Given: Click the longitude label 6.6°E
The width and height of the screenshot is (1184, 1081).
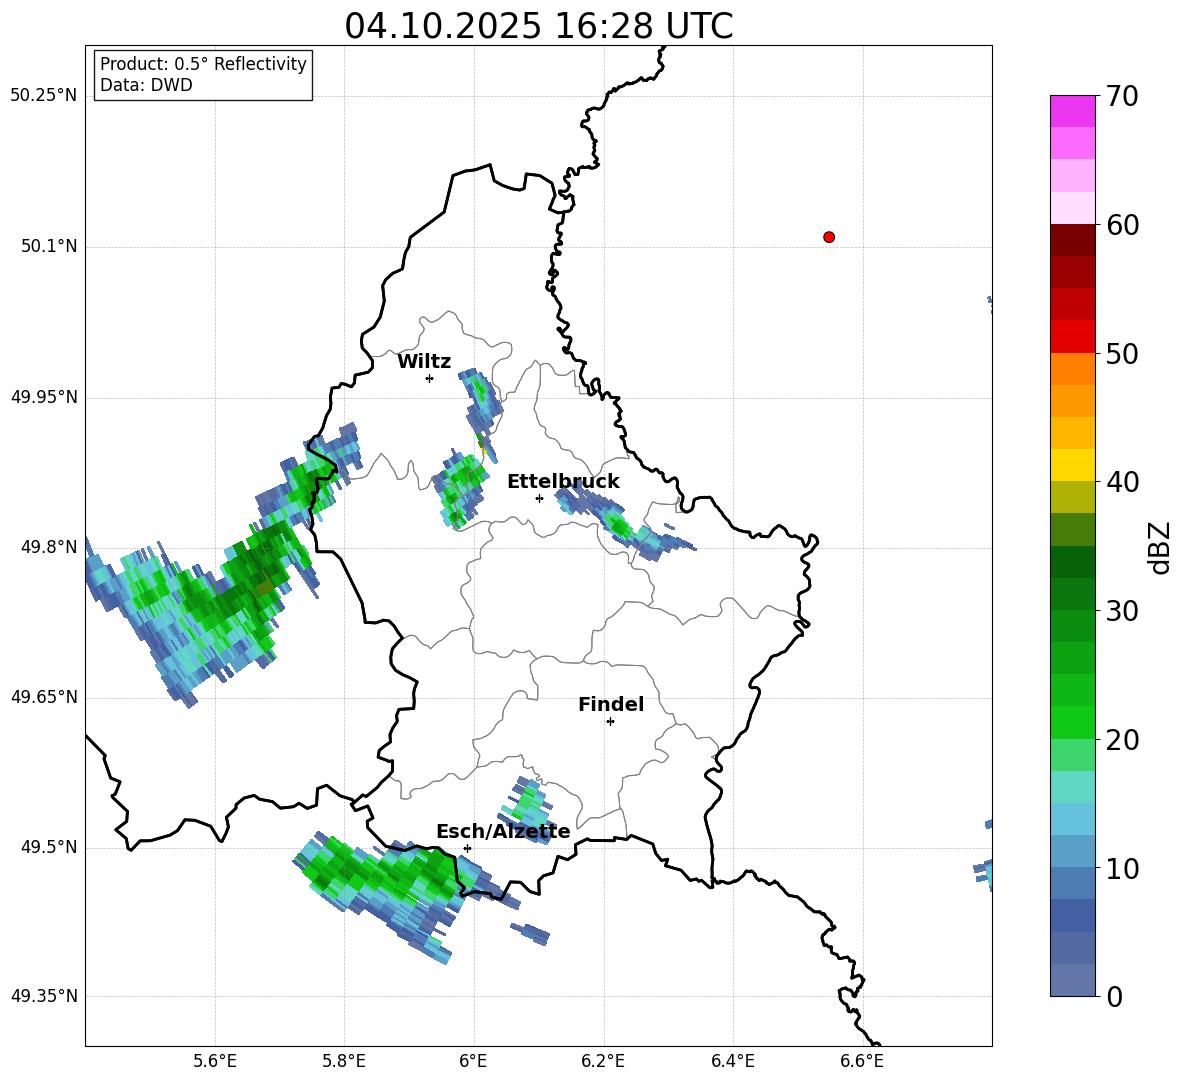Looking at the screenshot, I should coord(862,1061).
